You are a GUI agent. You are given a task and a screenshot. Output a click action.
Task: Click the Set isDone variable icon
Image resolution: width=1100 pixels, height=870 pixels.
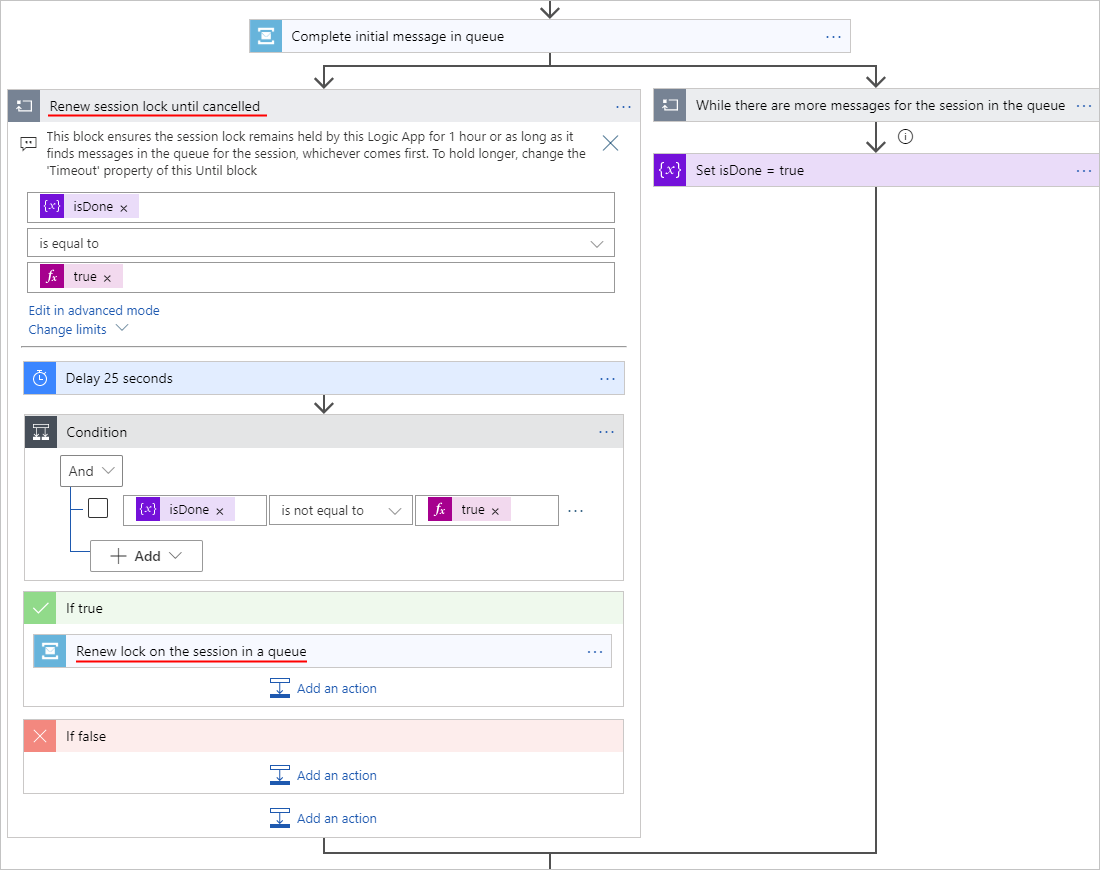click(670, 170)
